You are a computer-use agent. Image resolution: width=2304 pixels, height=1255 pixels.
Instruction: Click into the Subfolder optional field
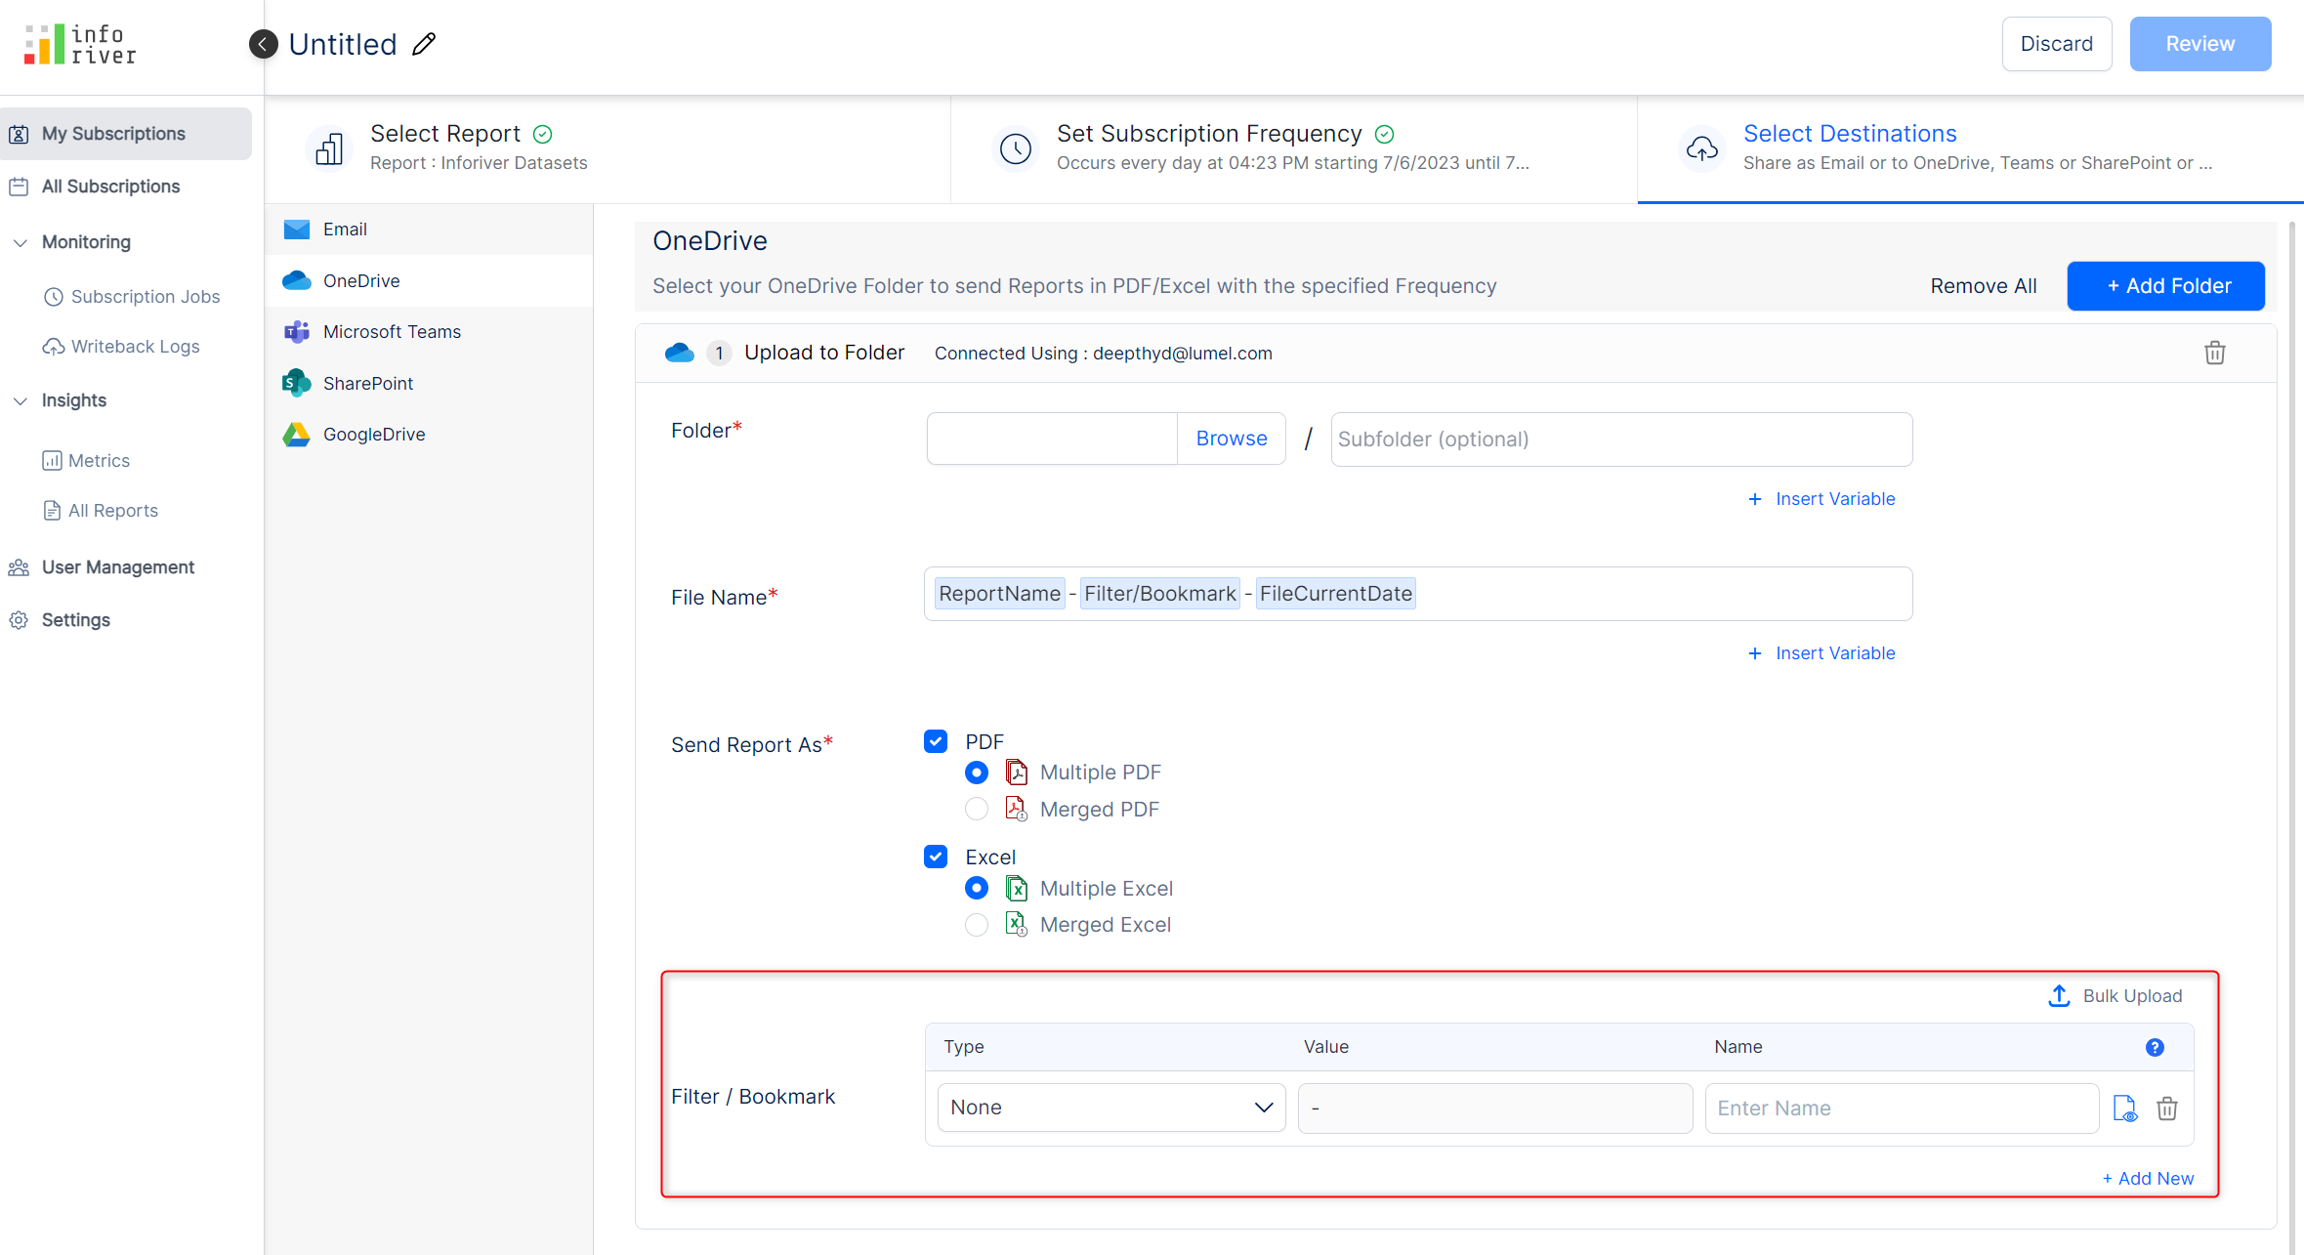pyautogui.click(x=1620, y=439)
